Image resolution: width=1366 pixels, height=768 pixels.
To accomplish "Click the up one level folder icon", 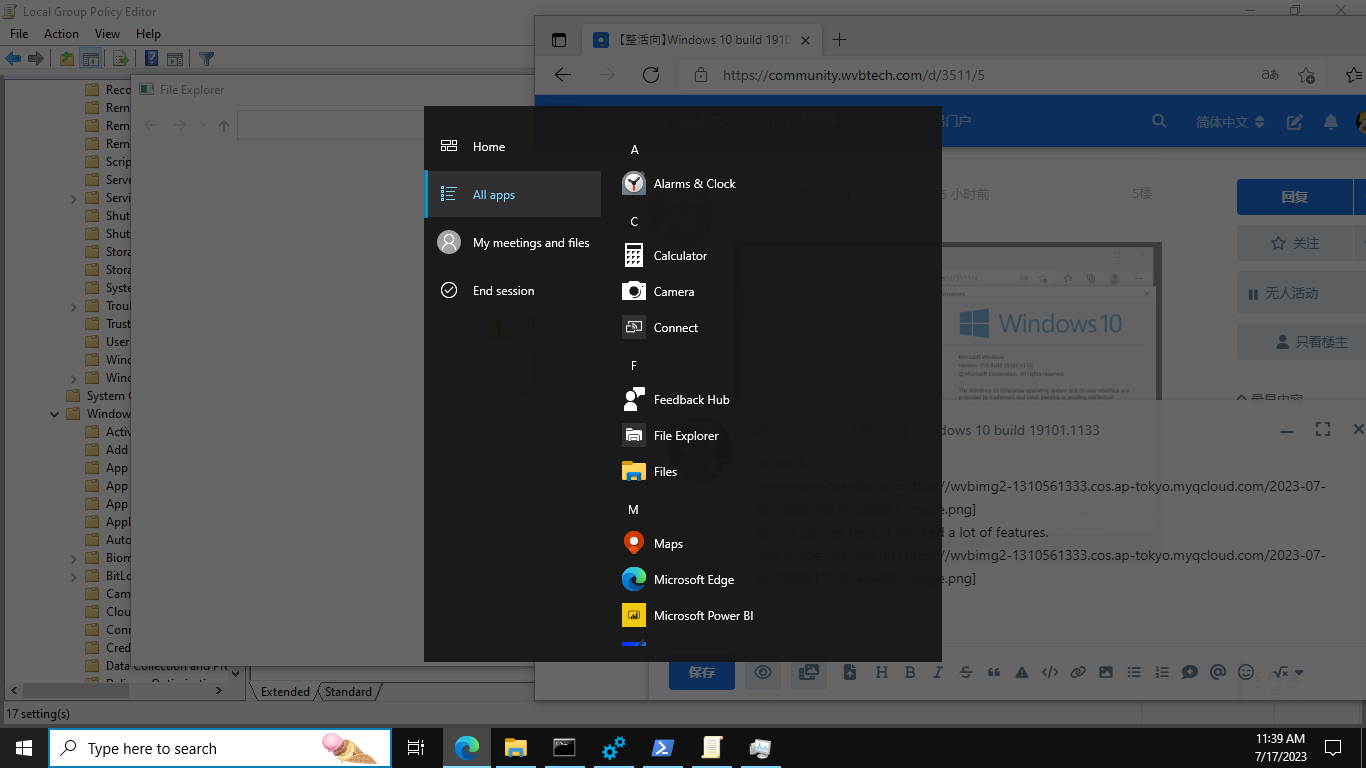I will pos(66,59).
